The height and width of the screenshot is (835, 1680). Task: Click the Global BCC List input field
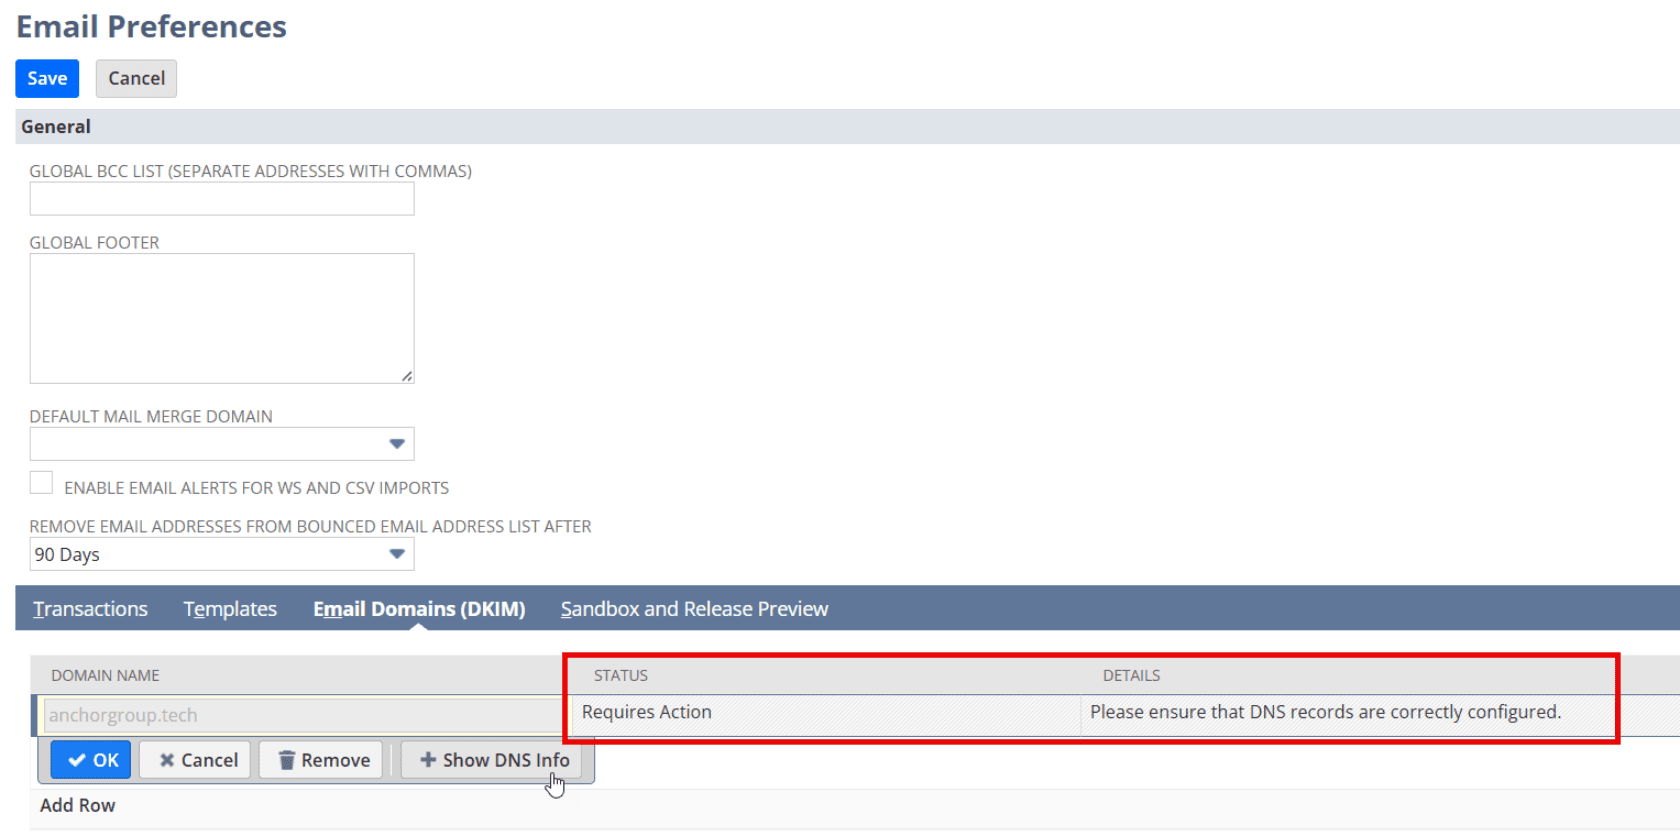tap(222, 199)
